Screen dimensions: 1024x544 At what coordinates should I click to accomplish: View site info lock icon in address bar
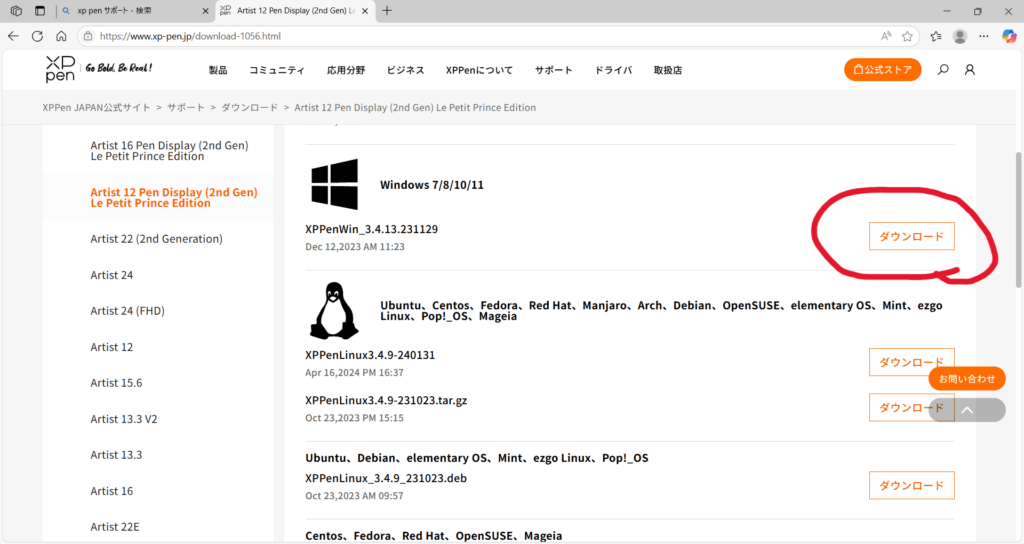(x=88, y=36)
